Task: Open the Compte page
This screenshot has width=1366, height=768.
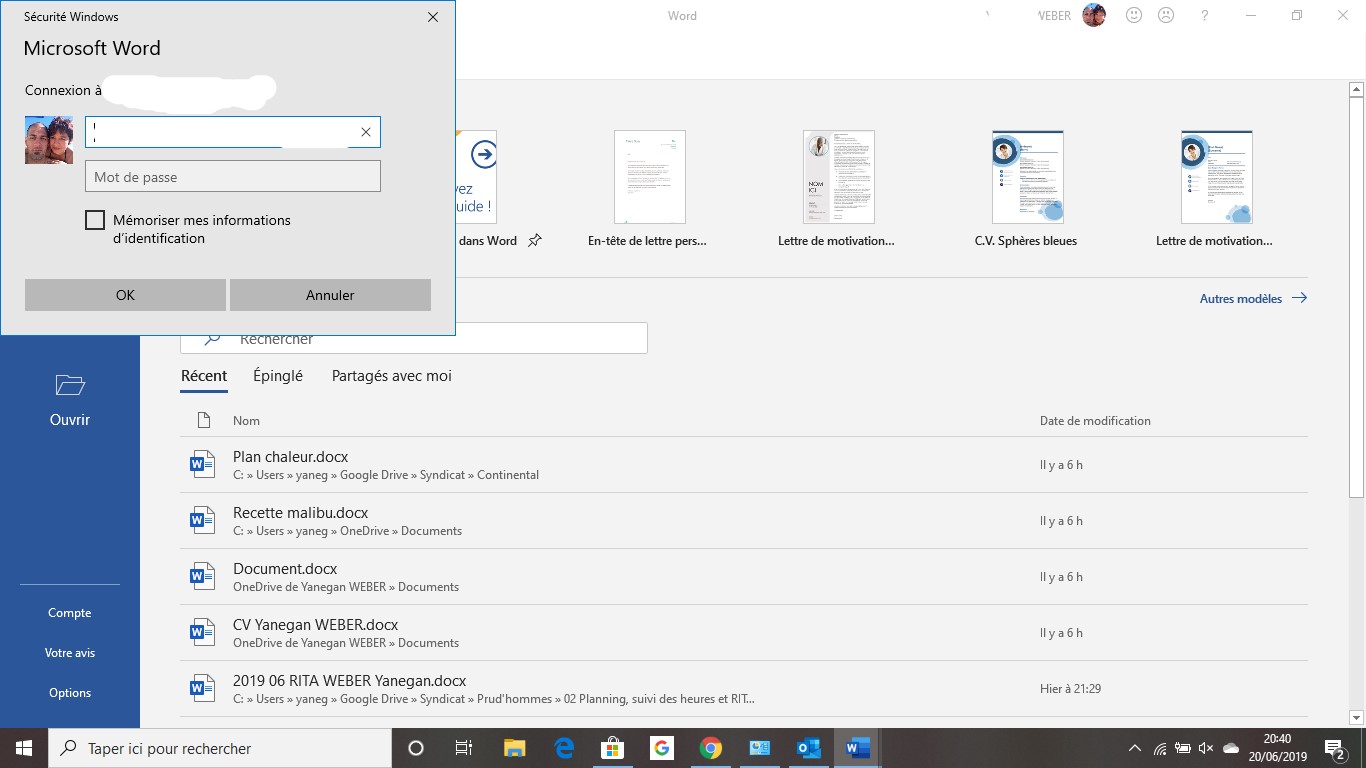Action: (x=70, y=613)
